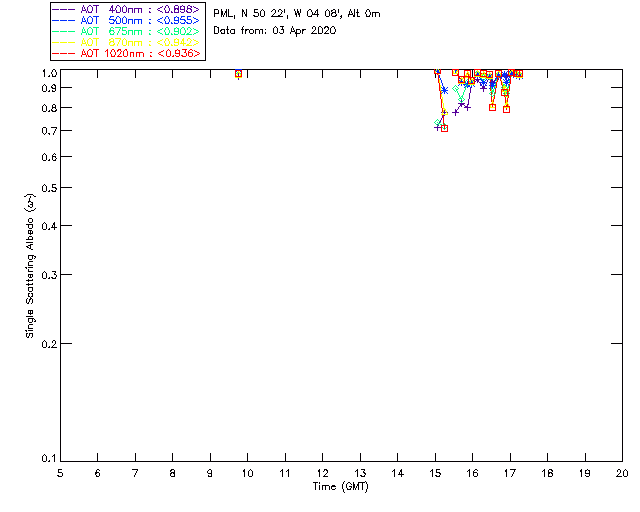Click the x-axis hour label '18'
This screenshot has height=512, width=640.
click(x=547, y=473)
